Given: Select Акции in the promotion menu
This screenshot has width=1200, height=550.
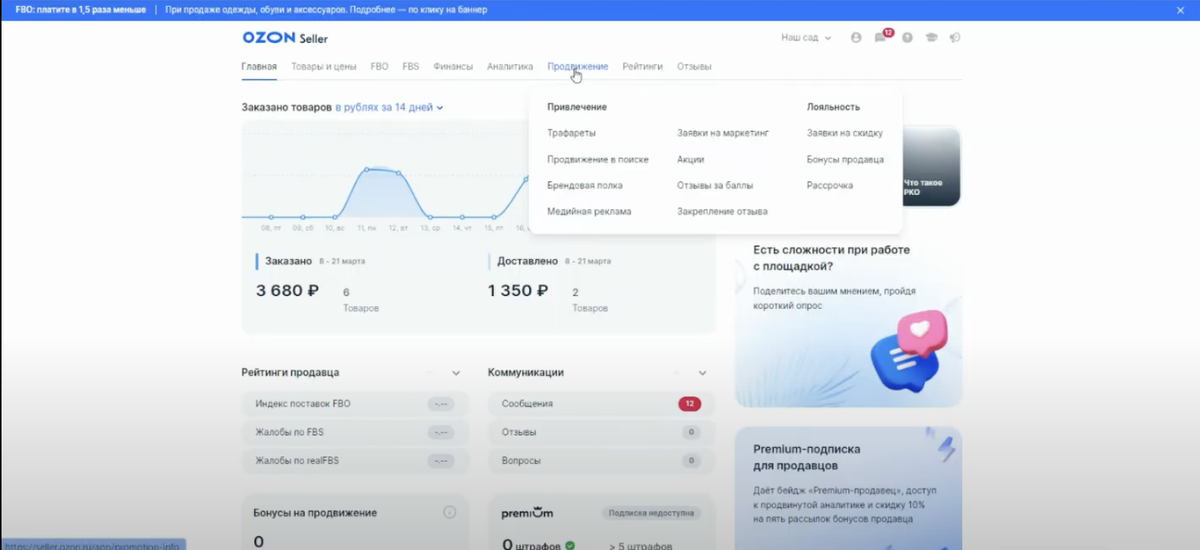Looking at the screenshot, I should point(690,159).
